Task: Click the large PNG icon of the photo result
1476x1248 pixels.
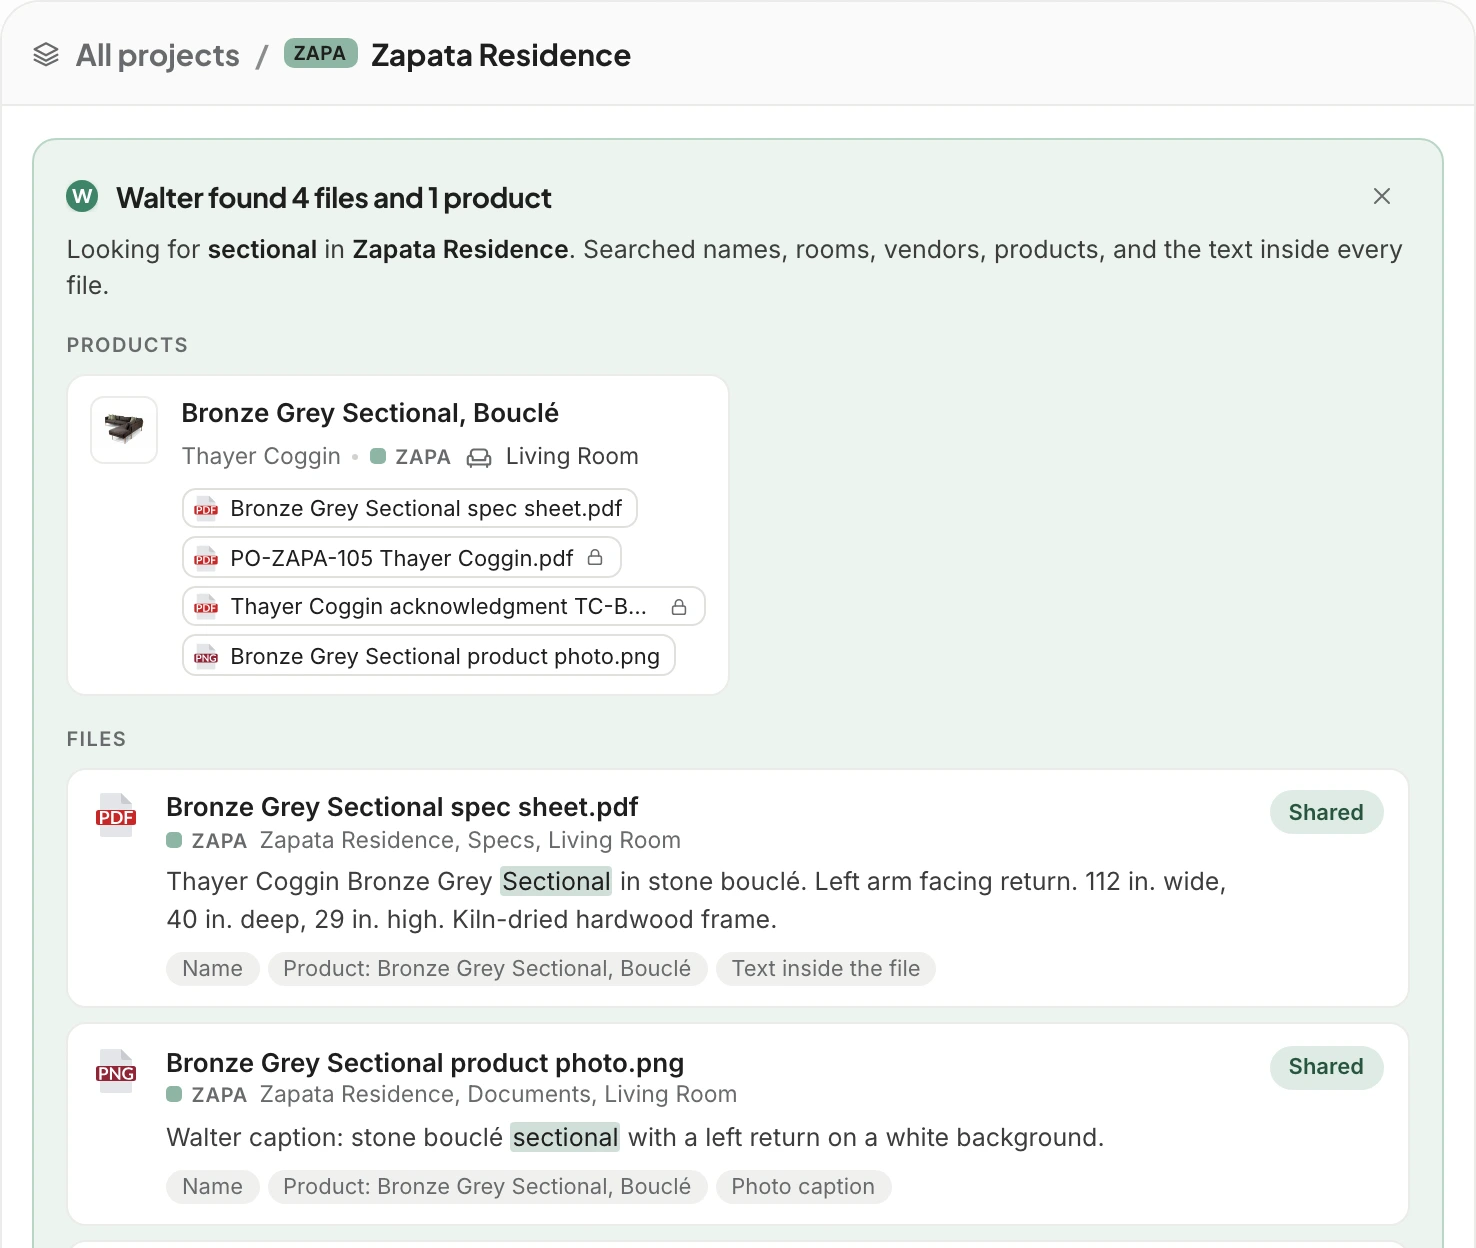Action: [116, 1072]
